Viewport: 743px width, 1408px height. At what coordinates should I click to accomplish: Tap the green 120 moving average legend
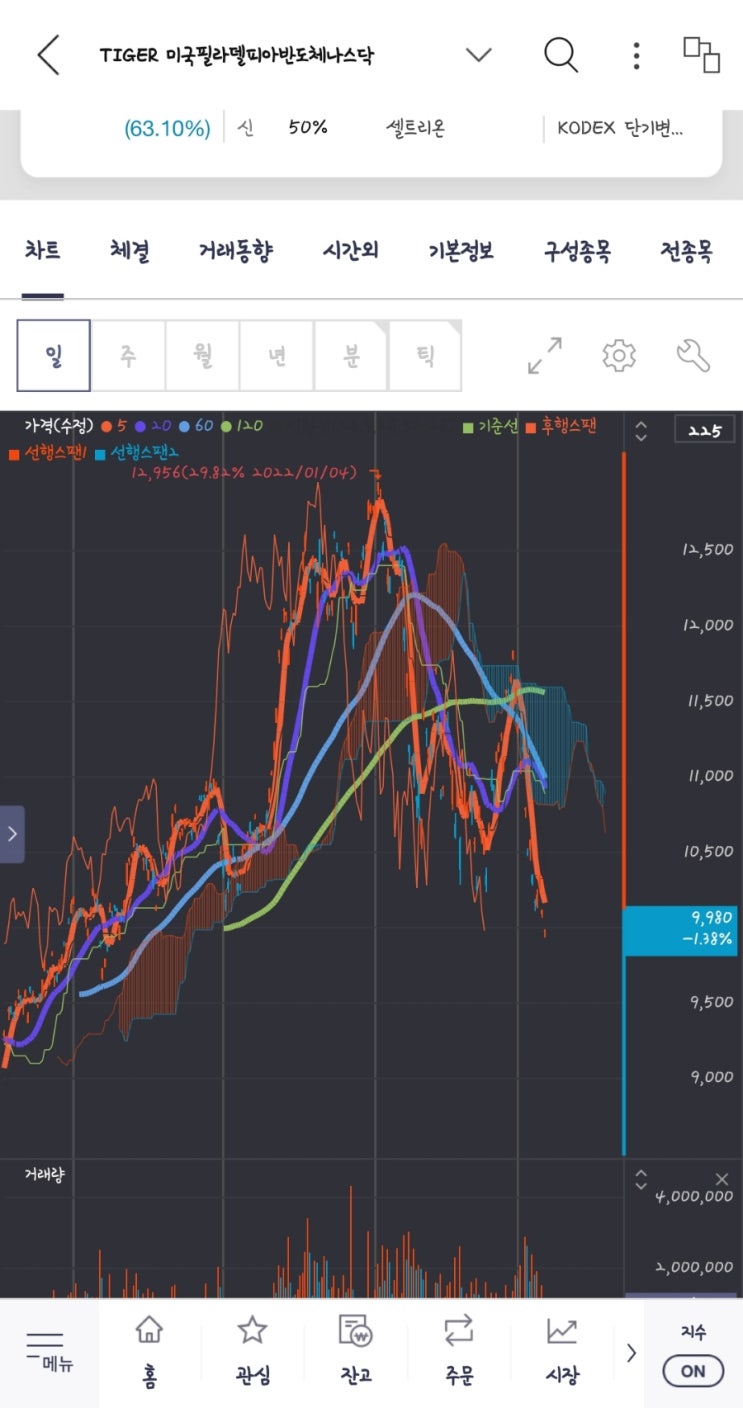tap(242, 425)
